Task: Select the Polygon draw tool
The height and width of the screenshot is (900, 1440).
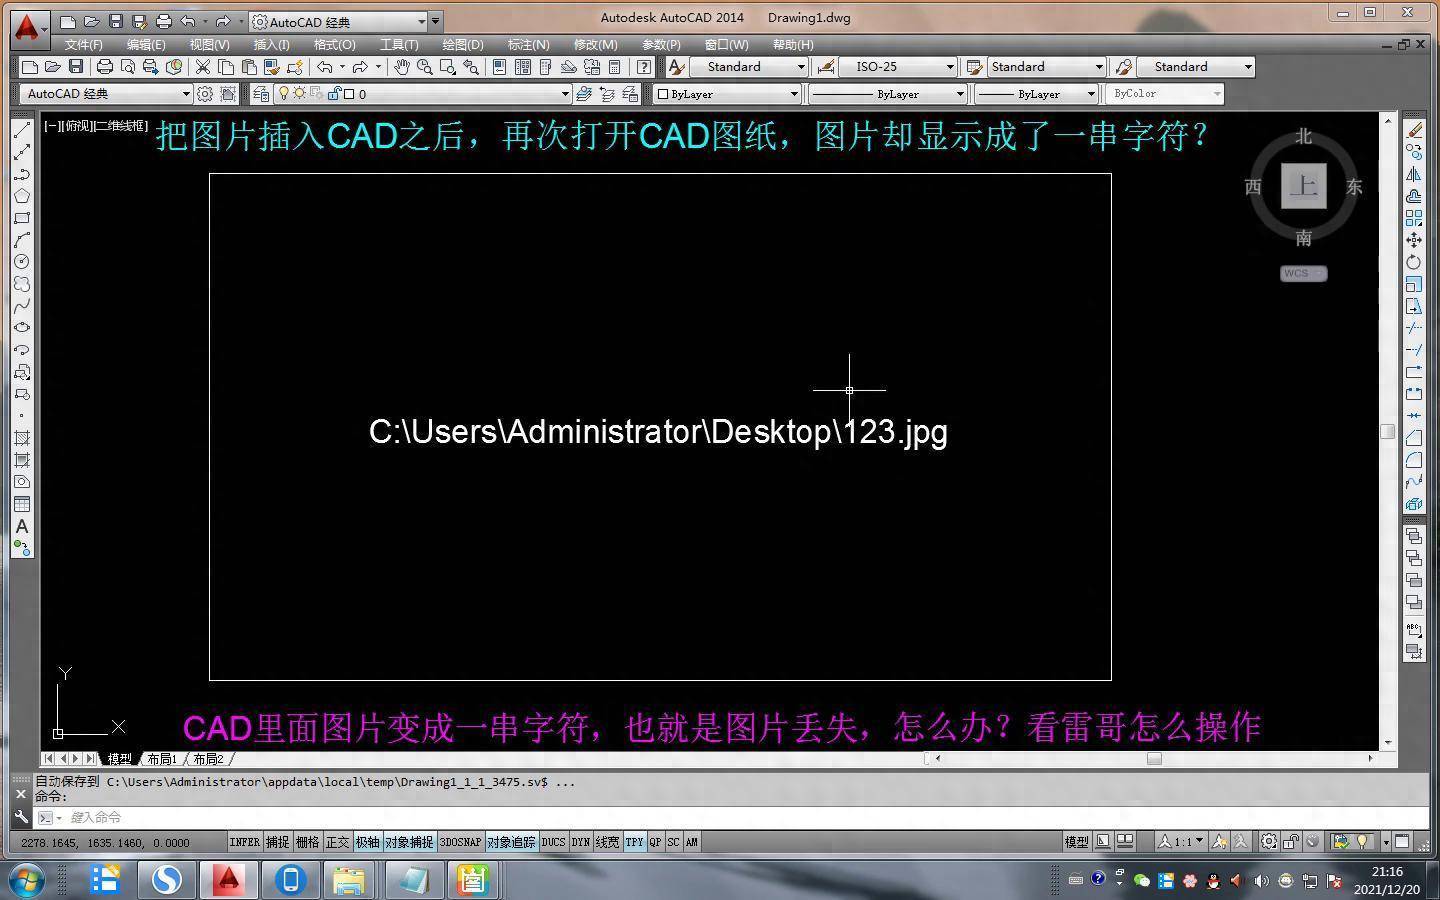Action: click(21, 196)
